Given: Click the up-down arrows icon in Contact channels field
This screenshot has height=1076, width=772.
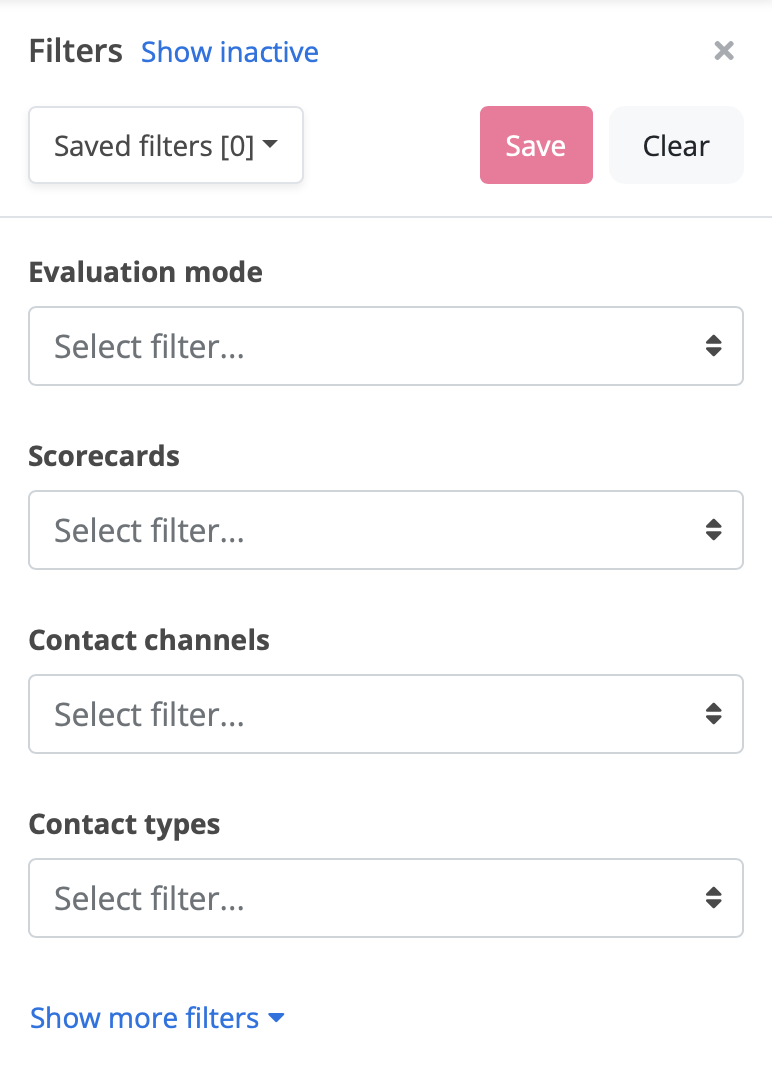Looking at the screenshot, I should [x=713, y=714].
